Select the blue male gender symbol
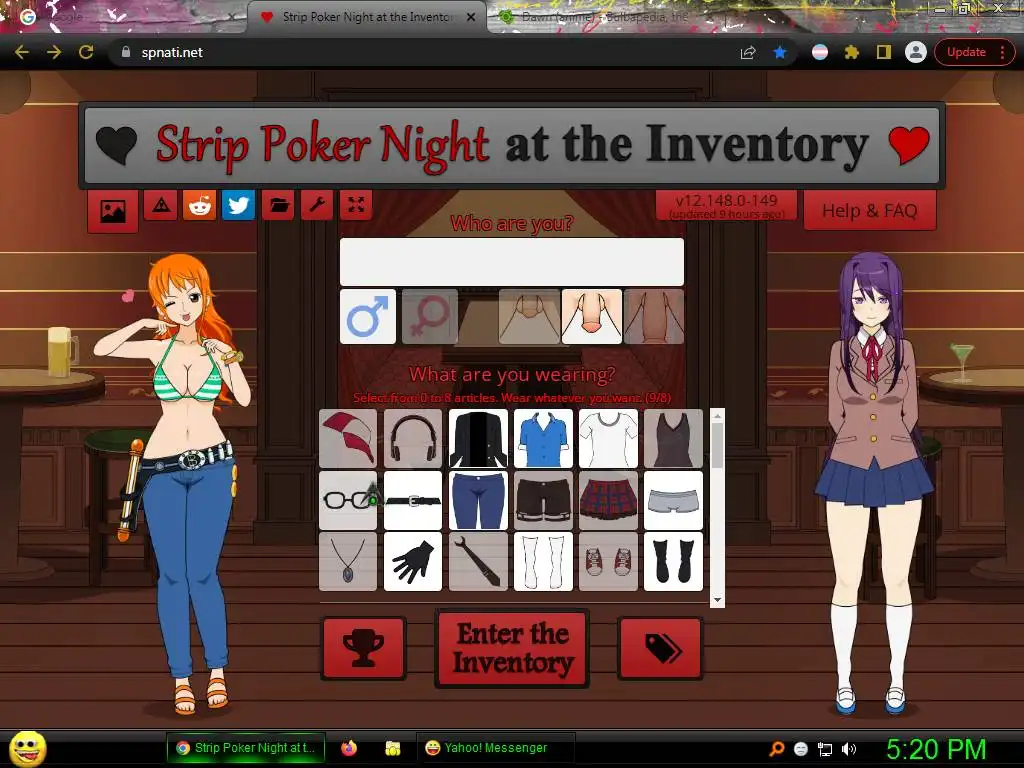This screenshot has height=768, width=1024. click(368, 317)
